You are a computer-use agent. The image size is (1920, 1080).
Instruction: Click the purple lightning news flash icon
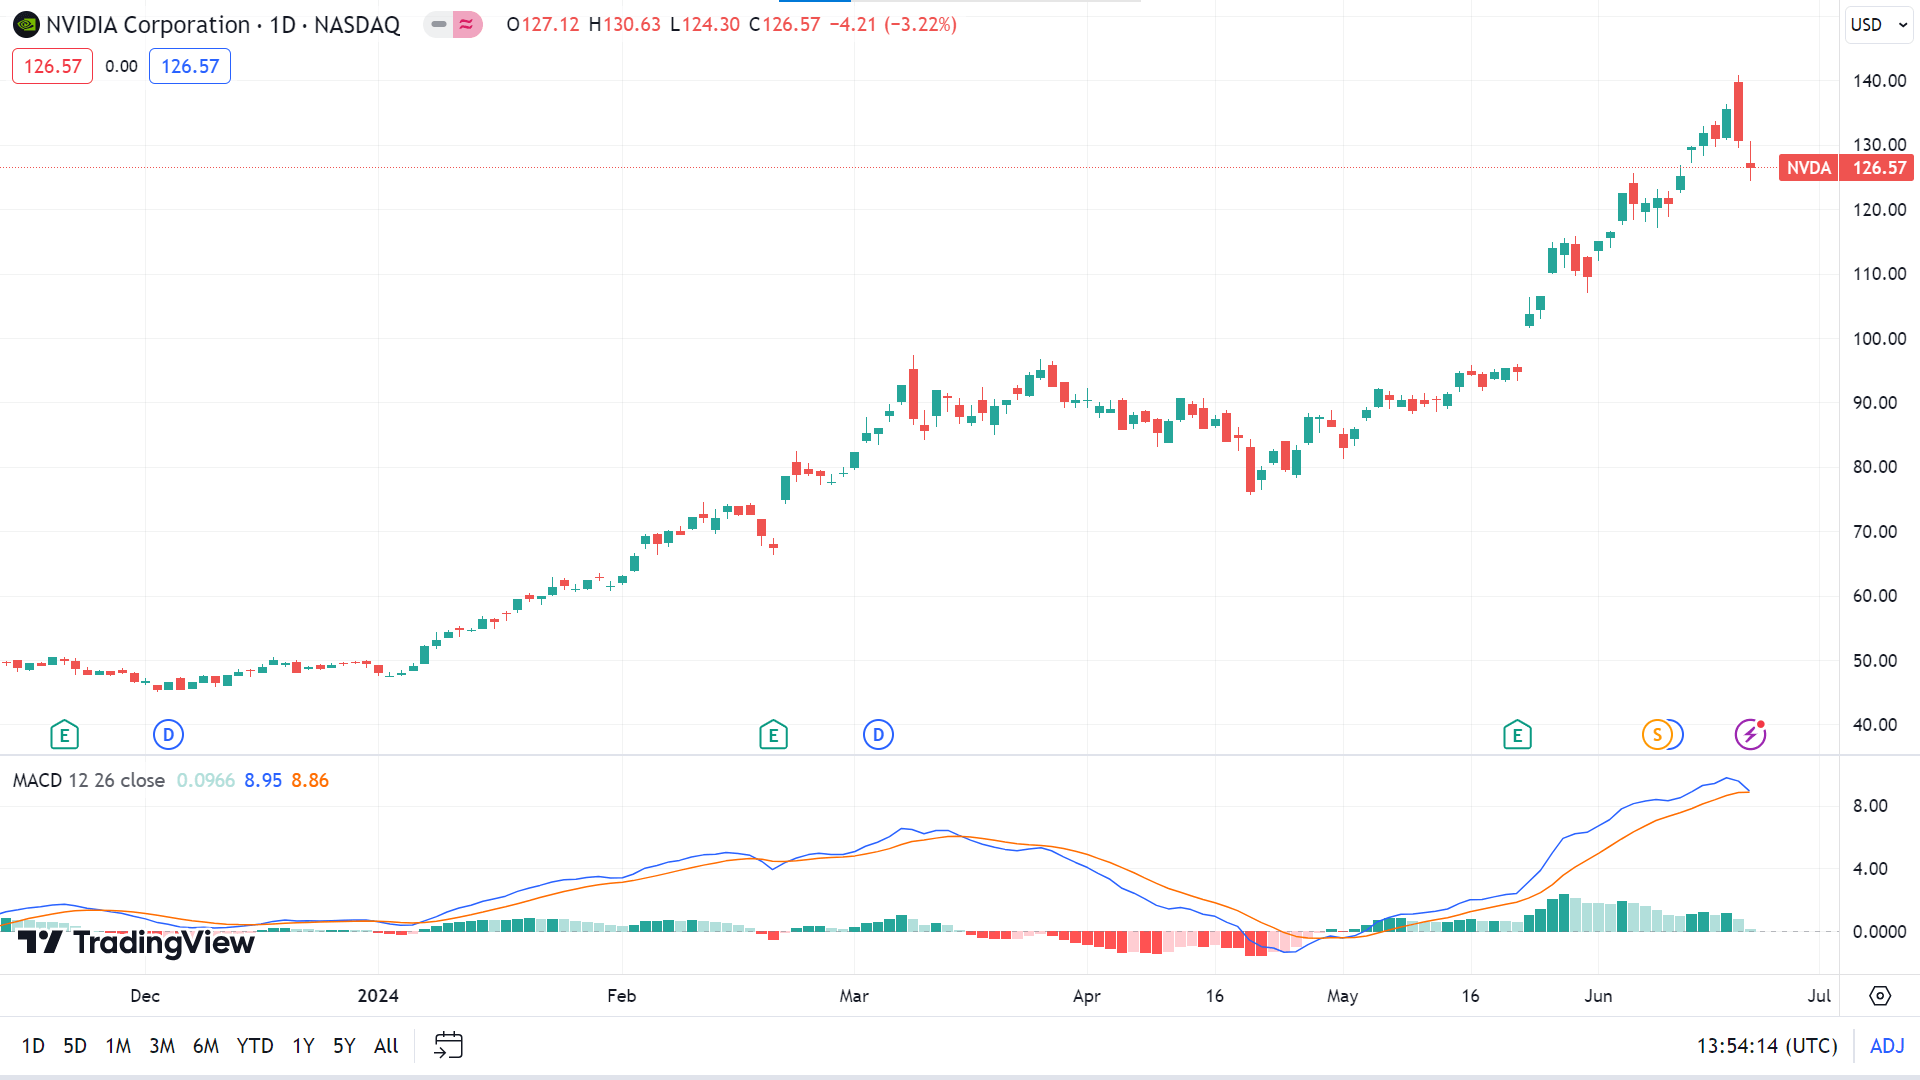click(1750, 735)
